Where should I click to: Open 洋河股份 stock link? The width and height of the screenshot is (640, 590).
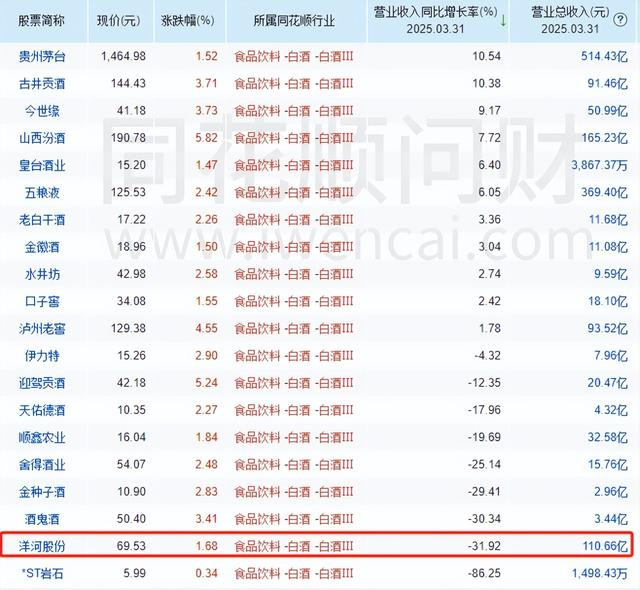coord(42,546)
